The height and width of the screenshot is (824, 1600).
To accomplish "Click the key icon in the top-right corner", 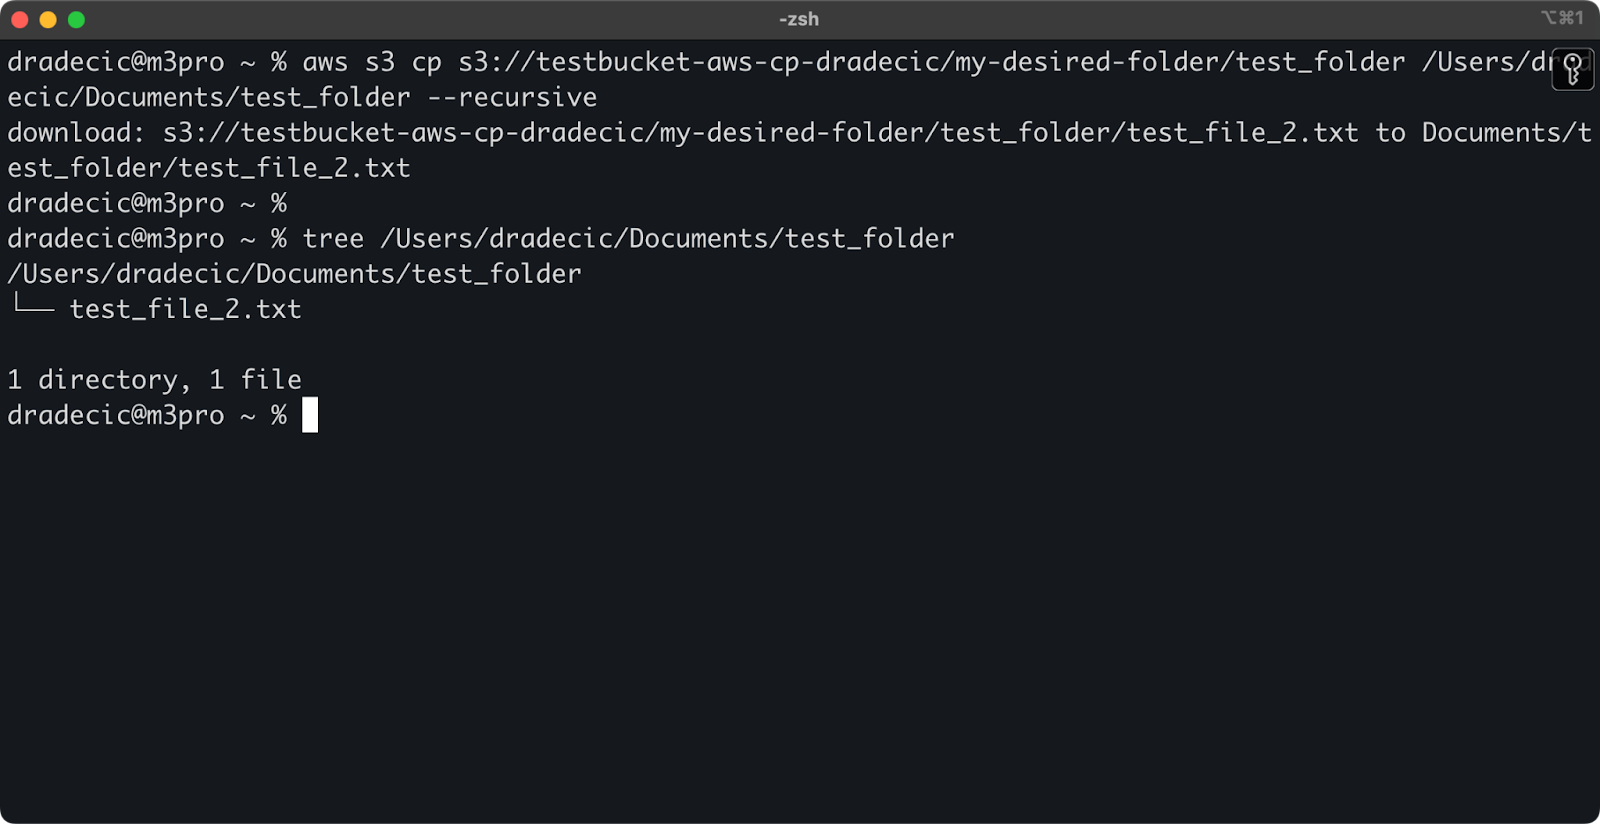I will pos(1572,70).
